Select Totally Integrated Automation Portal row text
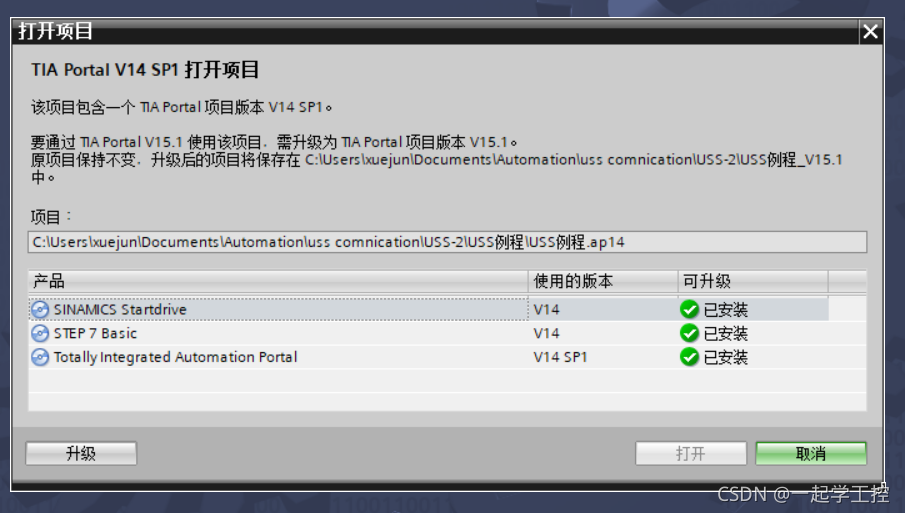This screenshot has width=905, height=513. tap(175, 357)
